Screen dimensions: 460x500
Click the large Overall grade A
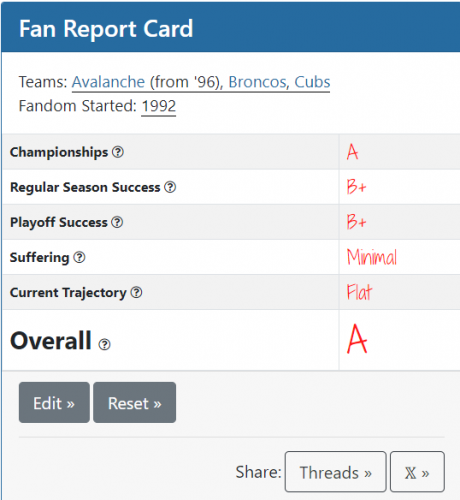(357, 339)
